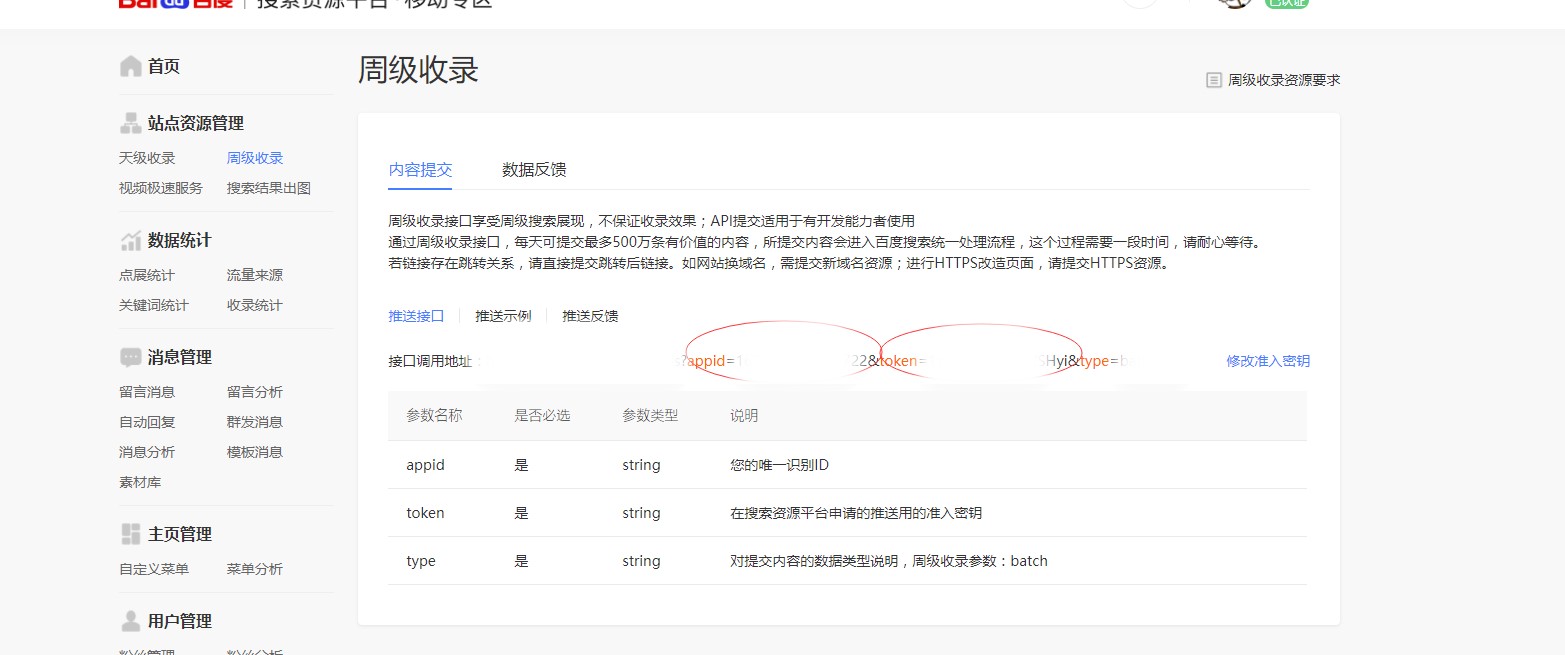Click the 主页管理 section icon
This screenshot has height=655, width=1565.
pyautogui.click(x=130, y=533)
